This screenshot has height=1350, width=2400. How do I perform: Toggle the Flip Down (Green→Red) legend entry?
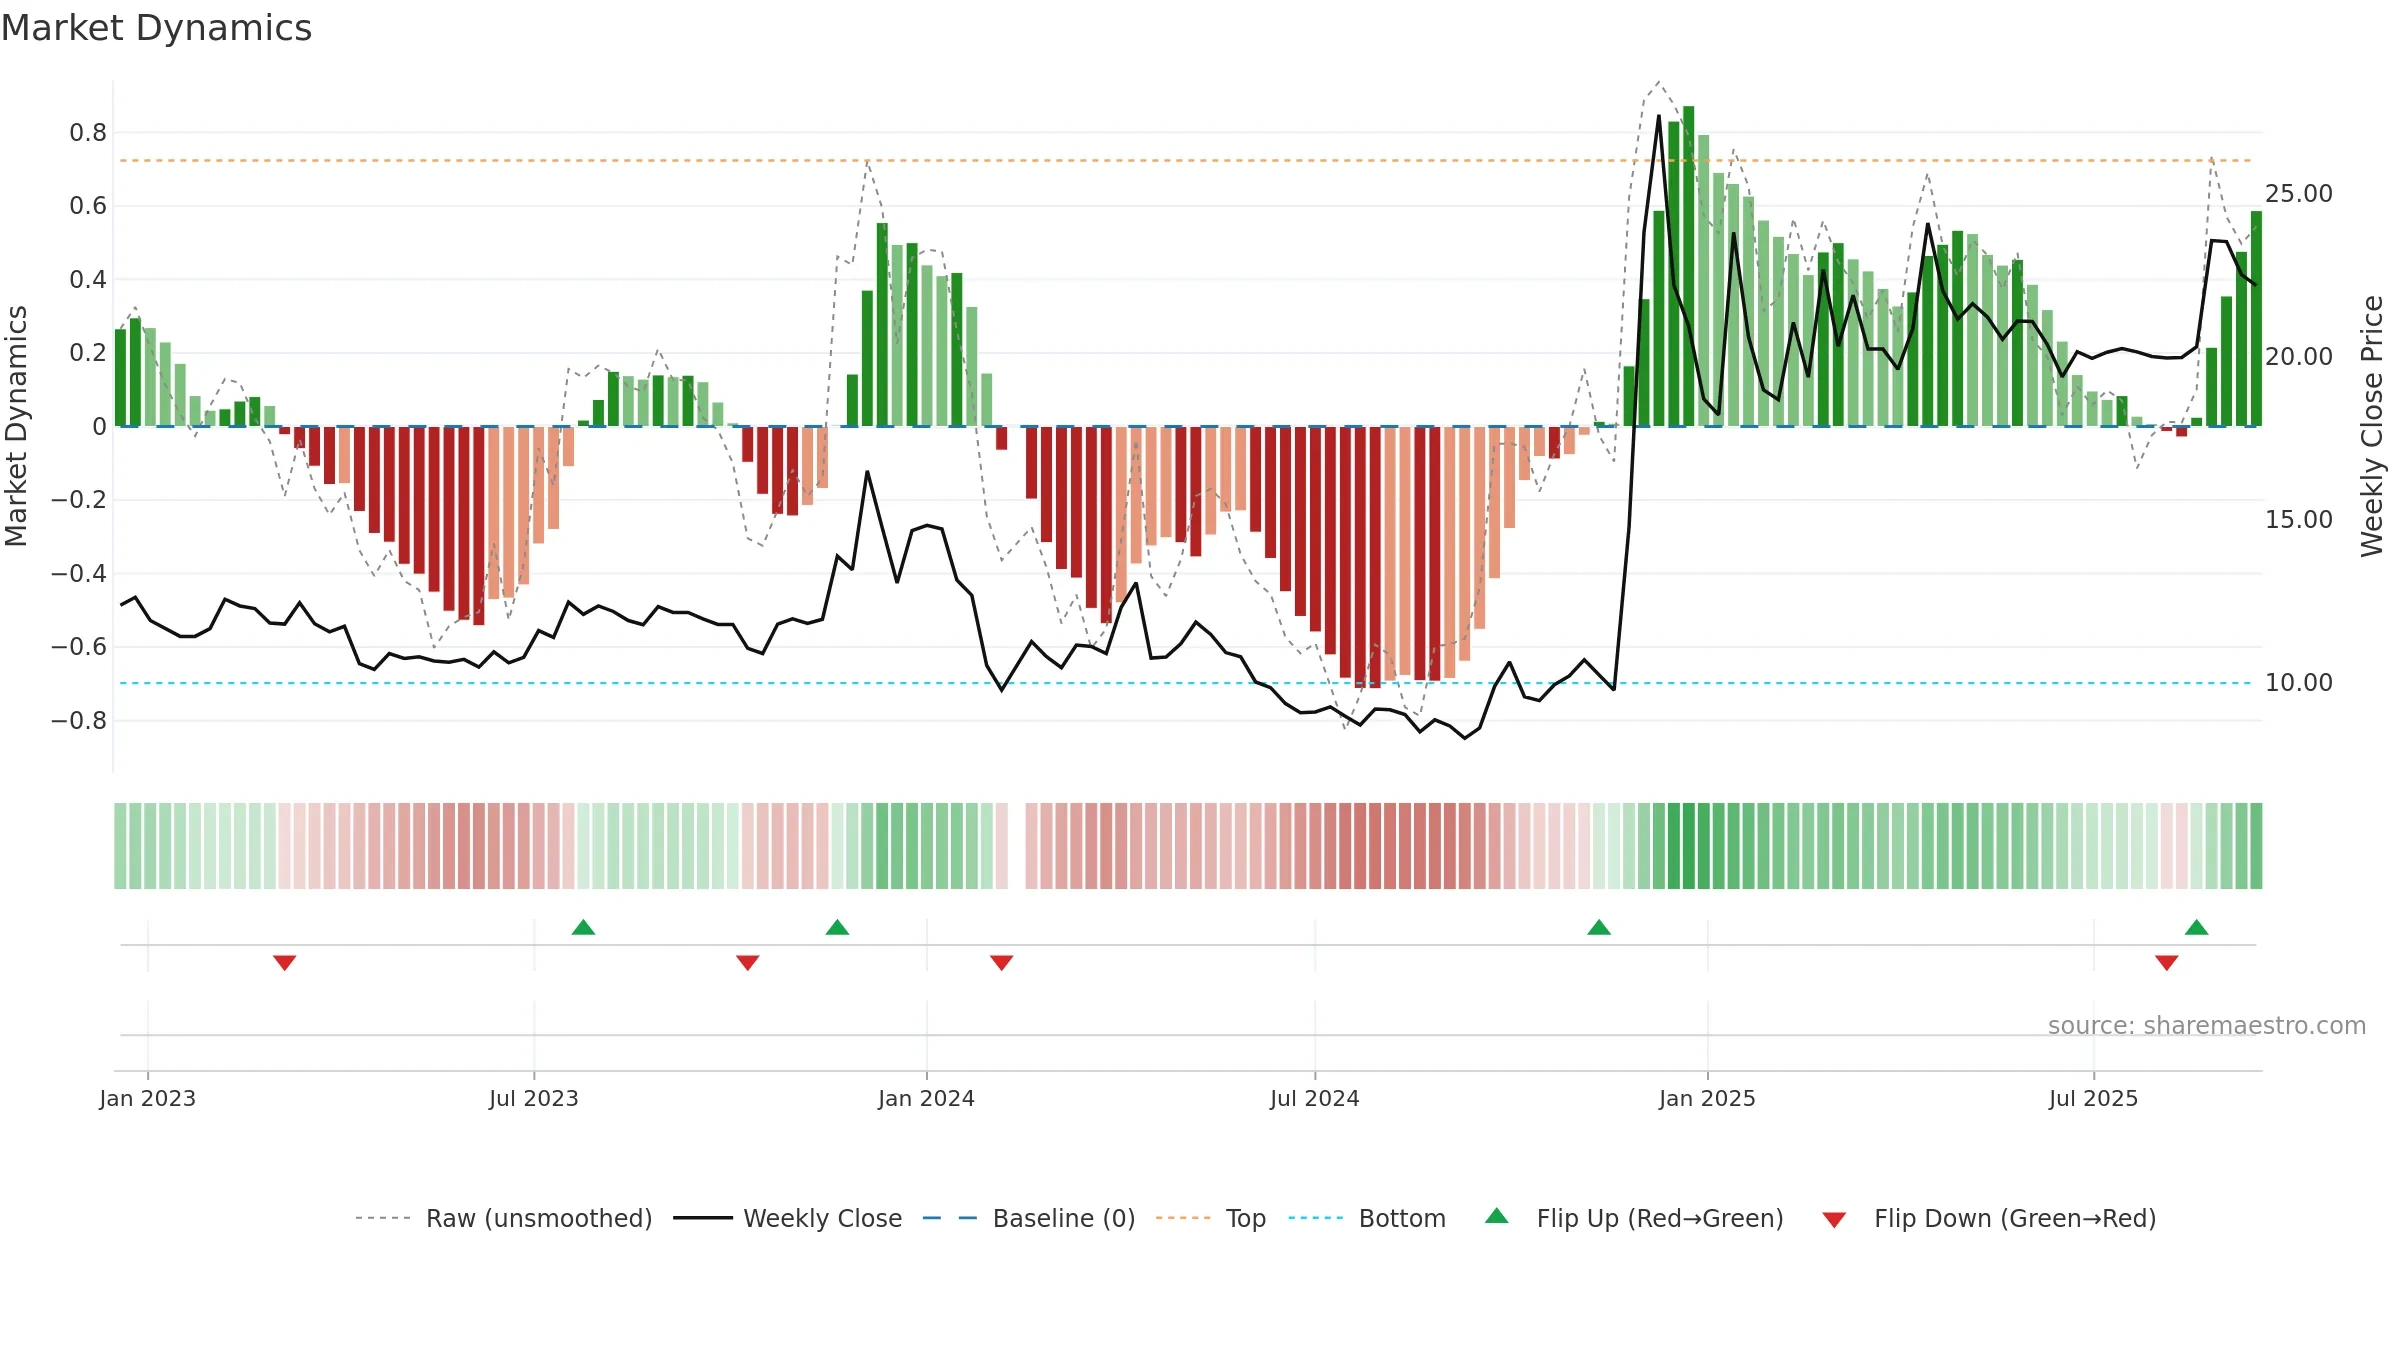click(x=1988, y=1218)
